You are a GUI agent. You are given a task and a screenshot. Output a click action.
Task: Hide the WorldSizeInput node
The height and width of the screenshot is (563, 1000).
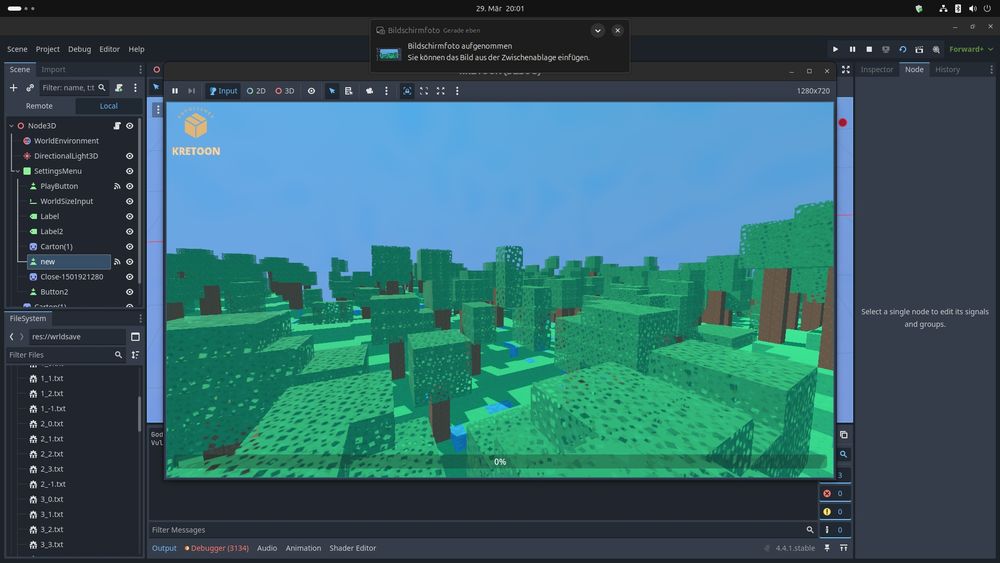129,201
